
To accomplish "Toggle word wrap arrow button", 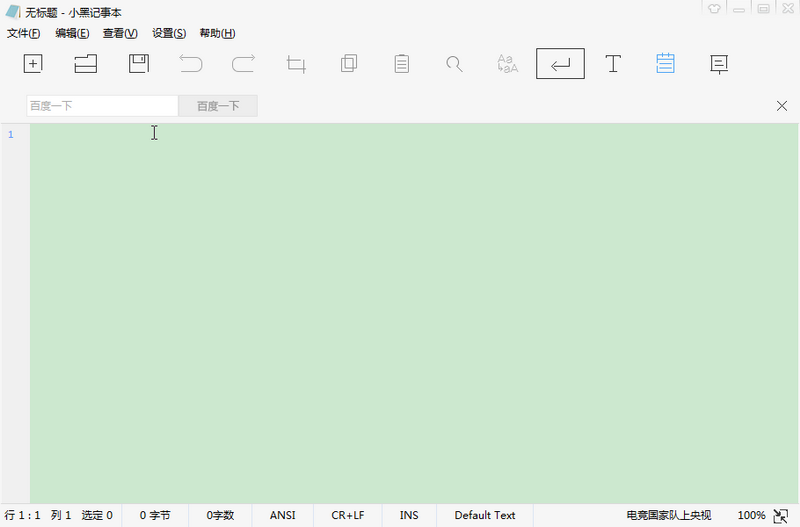I will click(560, 64).
